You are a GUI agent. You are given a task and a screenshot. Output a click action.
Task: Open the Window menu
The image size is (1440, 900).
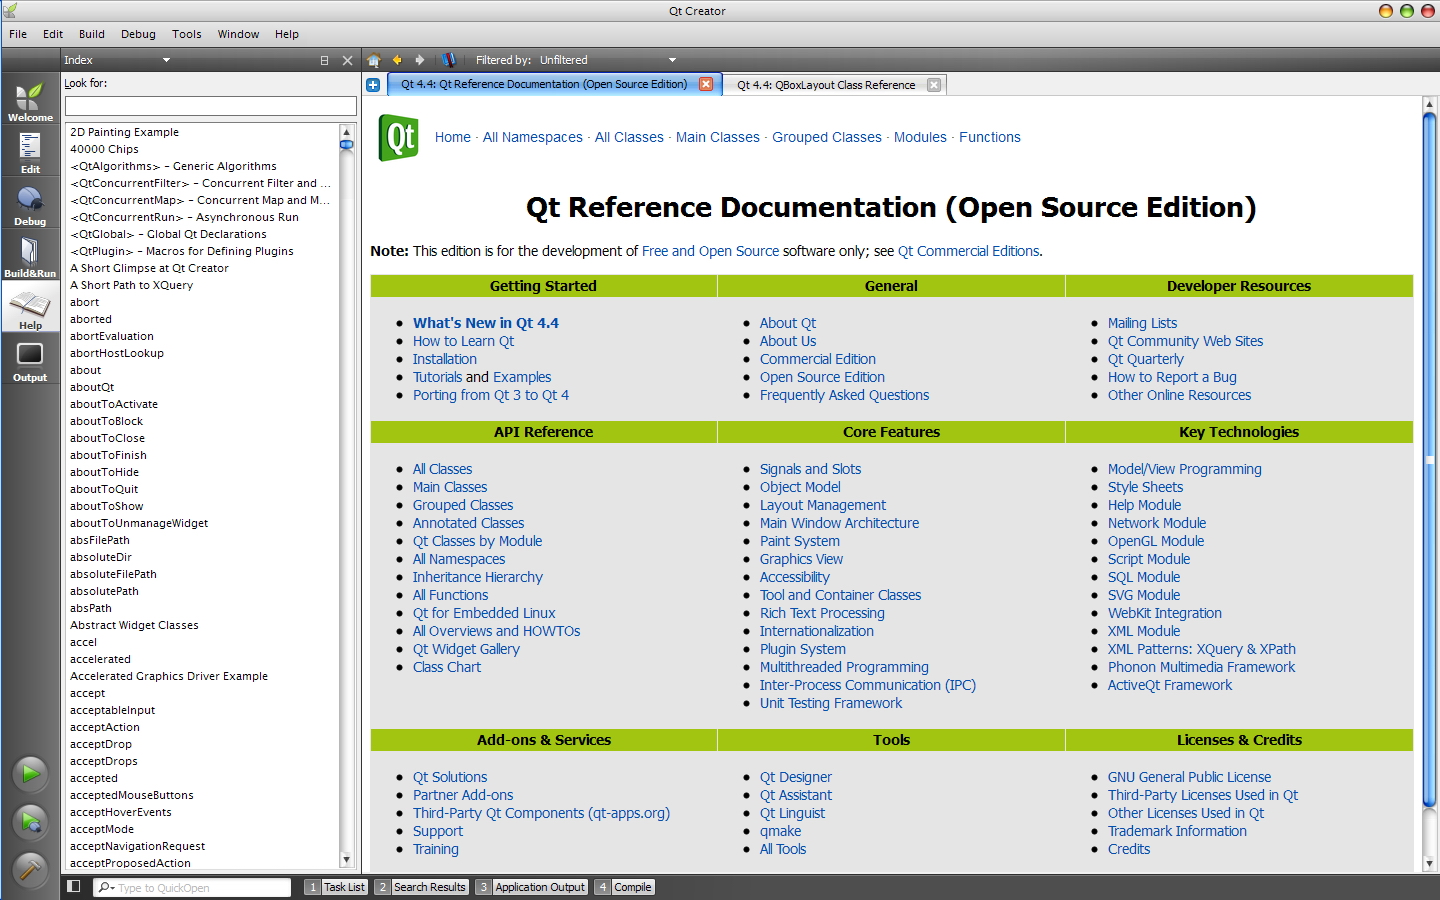(x=238, y=34)
